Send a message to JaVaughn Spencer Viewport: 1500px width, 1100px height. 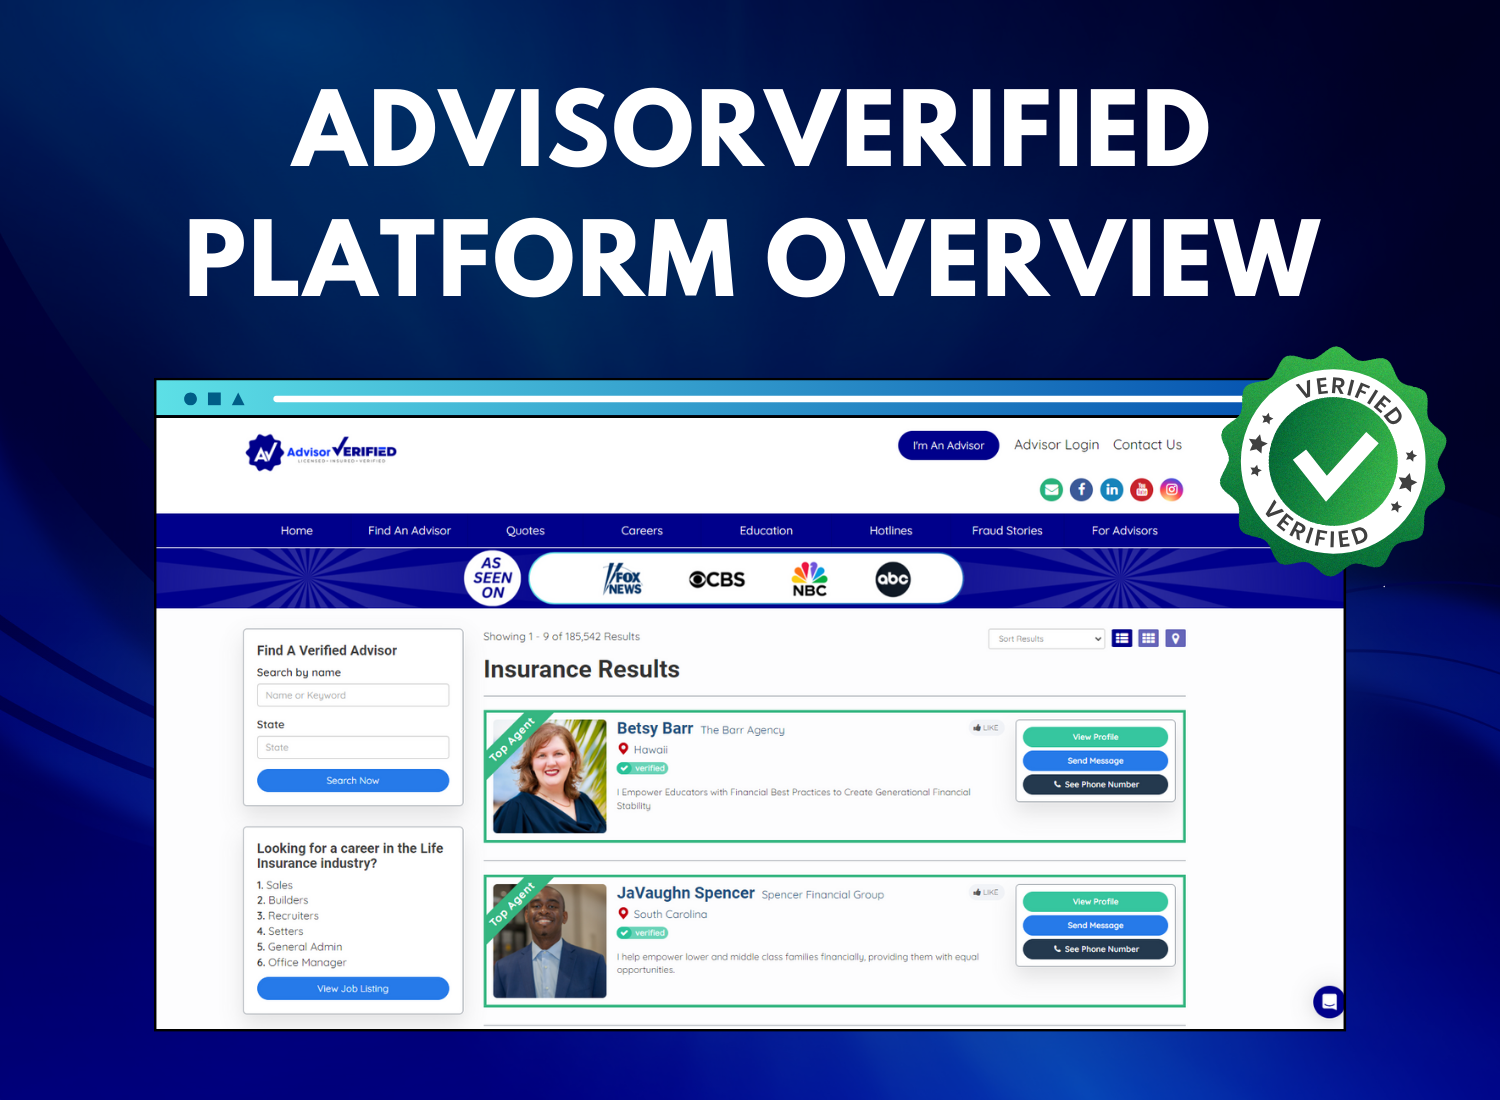[x=1095, y=925]
